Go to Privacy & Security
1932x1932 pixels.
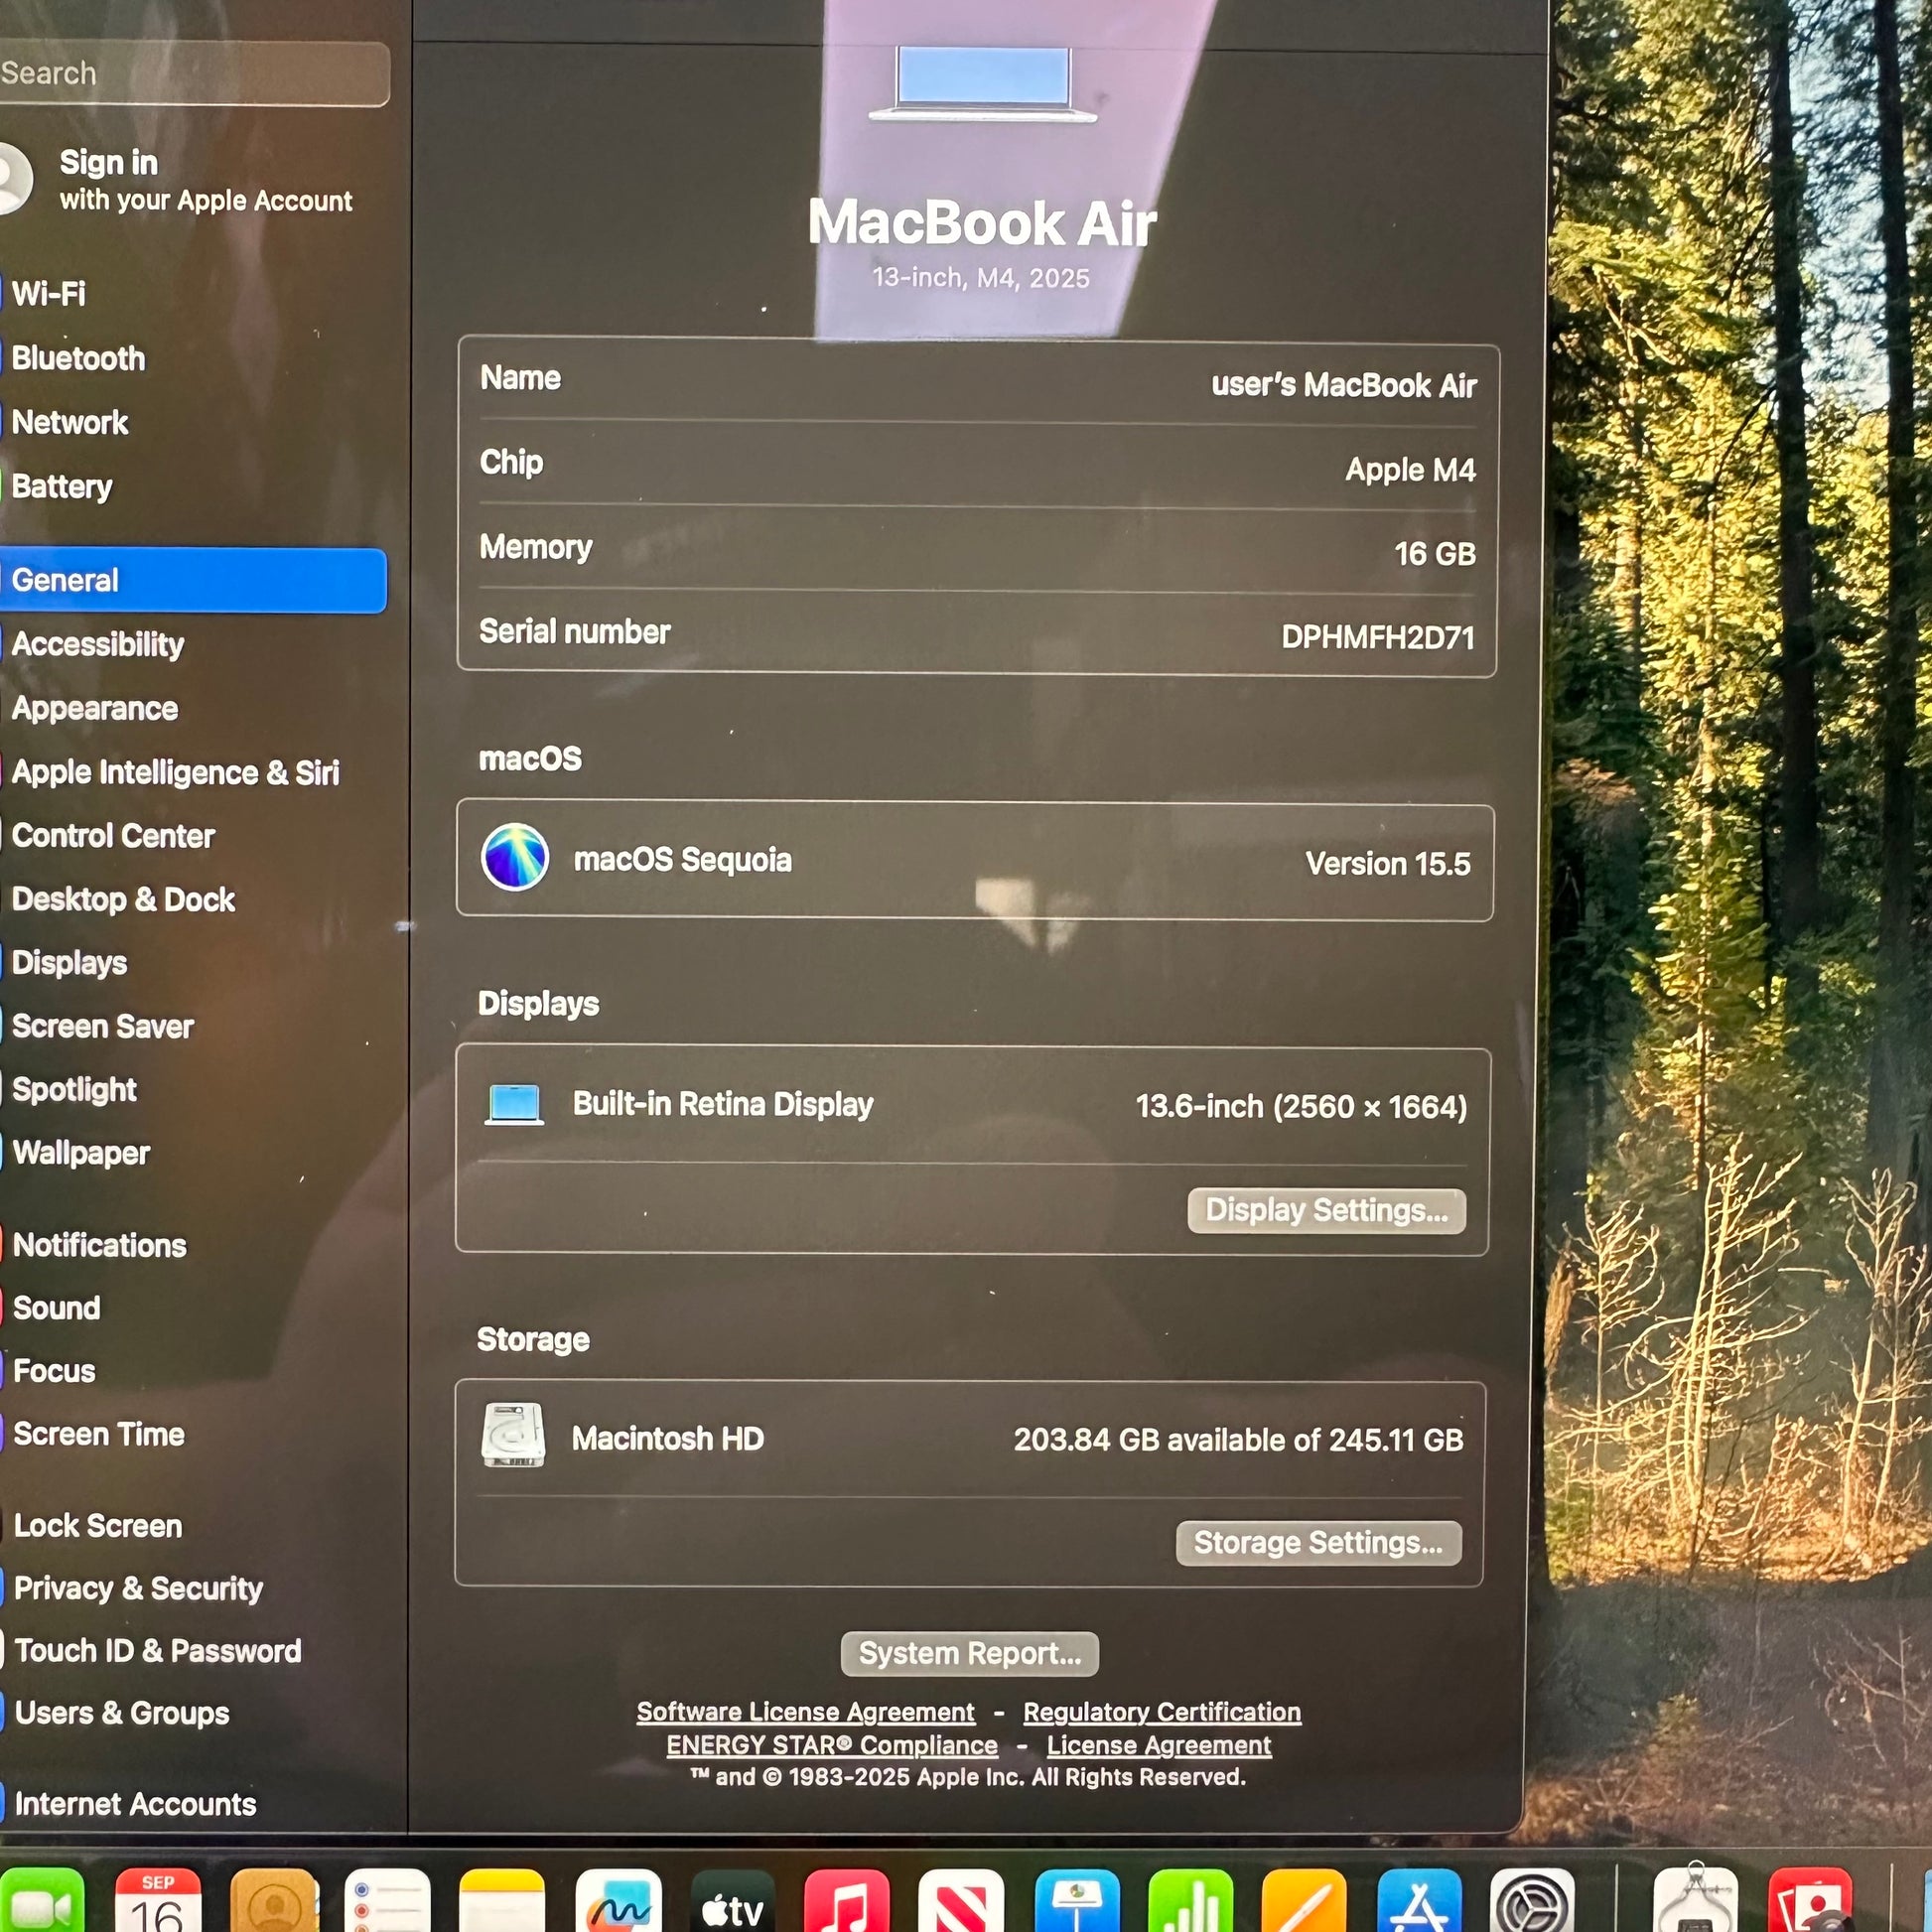point(139,1588)
